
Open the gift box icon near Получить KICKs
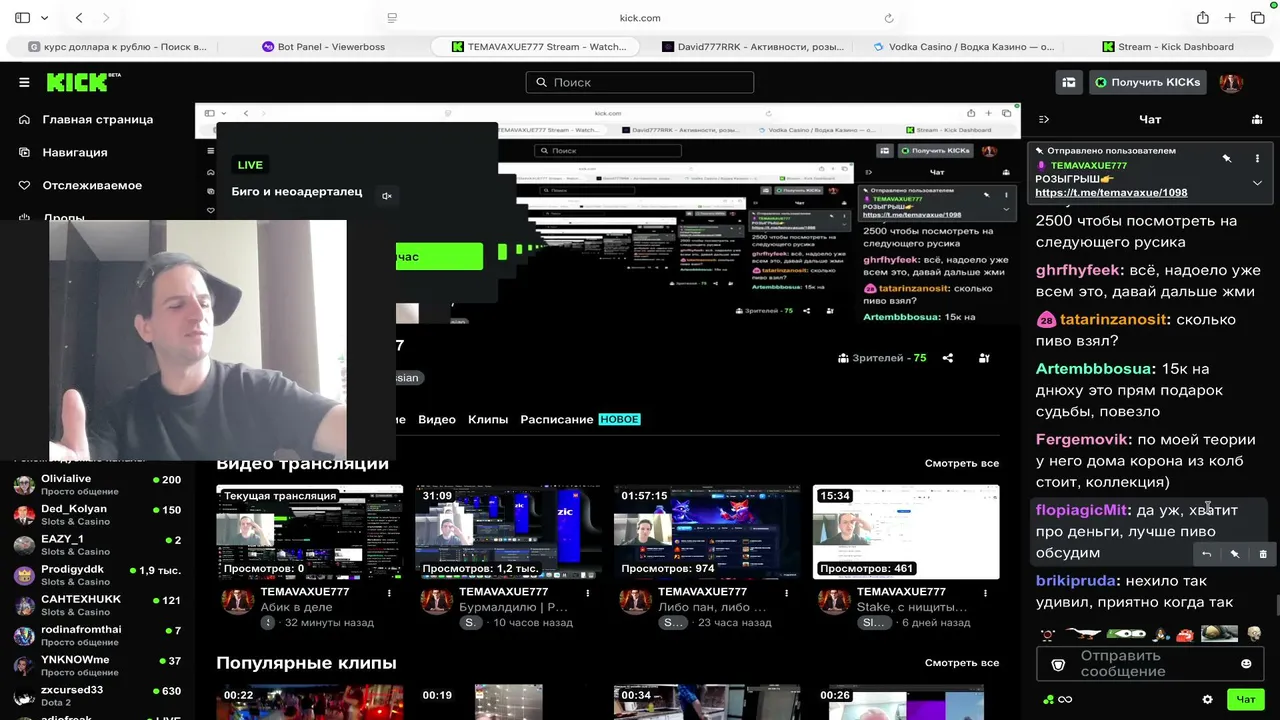pyautogui.click(x=1069, y=82)
